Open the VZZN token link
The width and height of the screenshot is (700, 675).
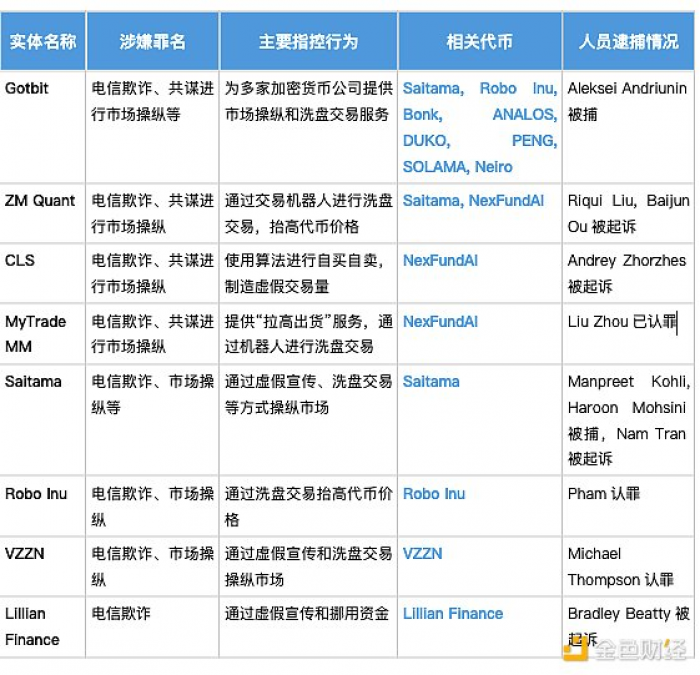pyautogui.click(x=422, y=554)
